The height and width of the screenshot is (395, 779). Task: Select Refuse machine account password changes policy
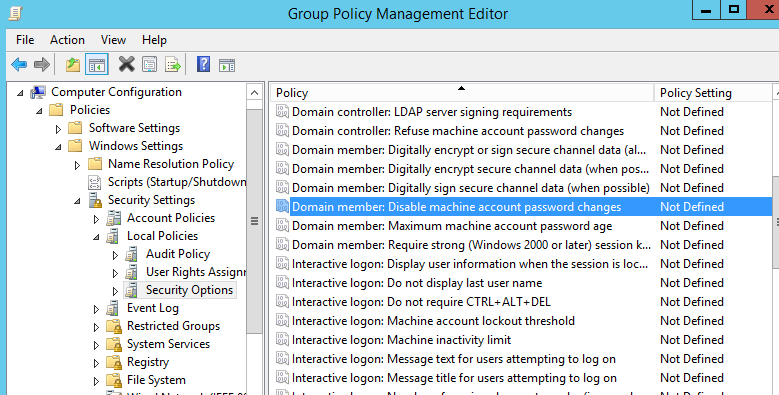458,131
